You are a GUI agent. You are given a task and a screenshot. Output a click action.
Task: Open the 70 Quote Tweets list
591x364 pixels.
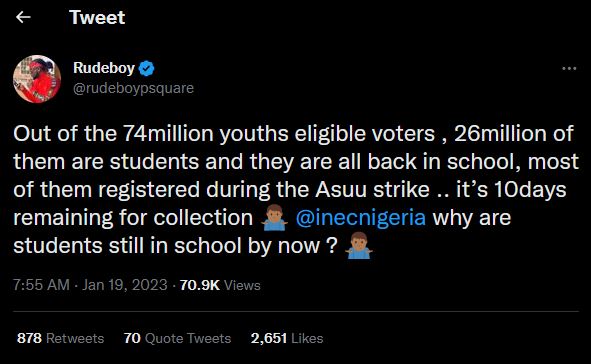(x=177, y=338)
